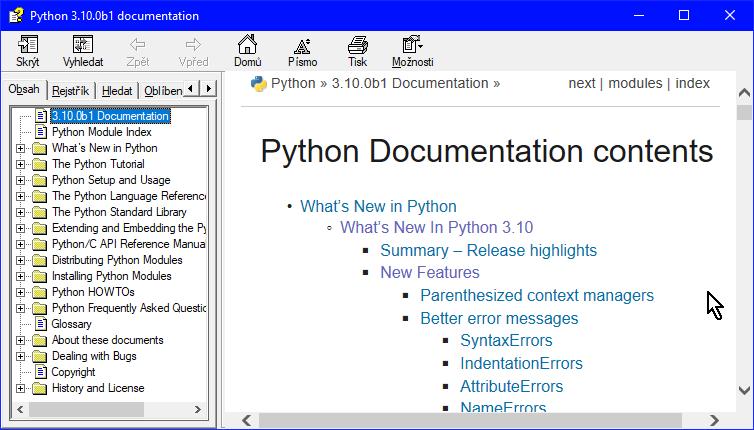The image size is (754, 430).
Task: Switch to the Hledat tab
Action: pyautogui.click(x=117, y=91)
